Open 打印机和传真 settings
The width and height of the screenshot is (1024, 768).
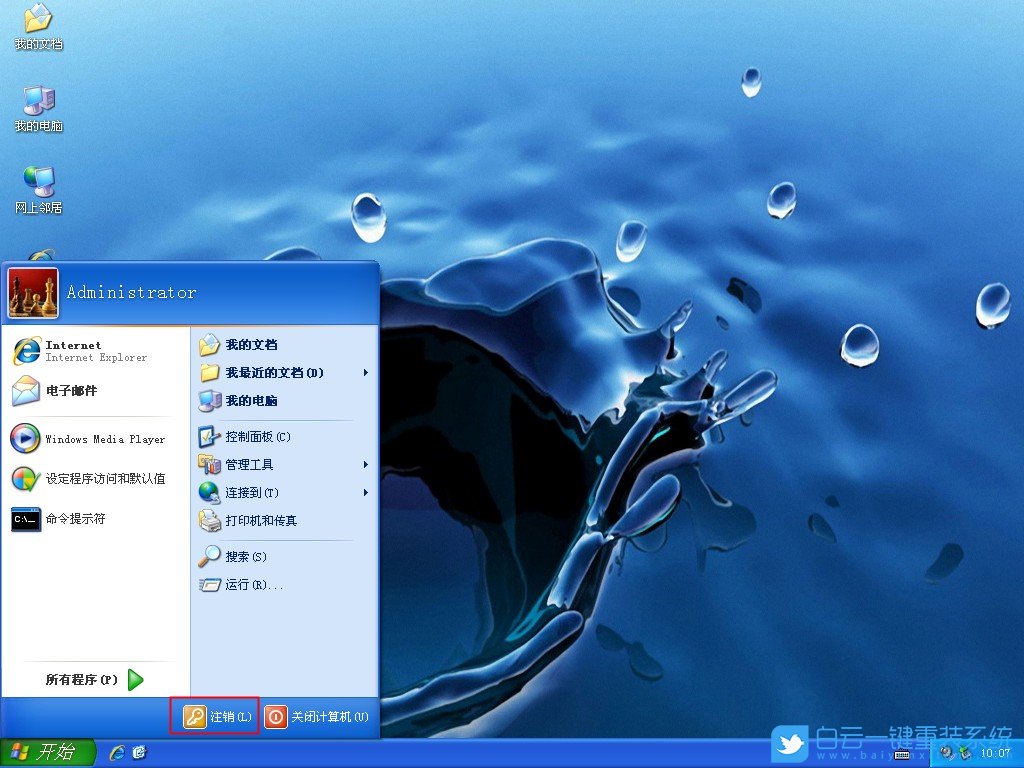[x=263, y=521]
